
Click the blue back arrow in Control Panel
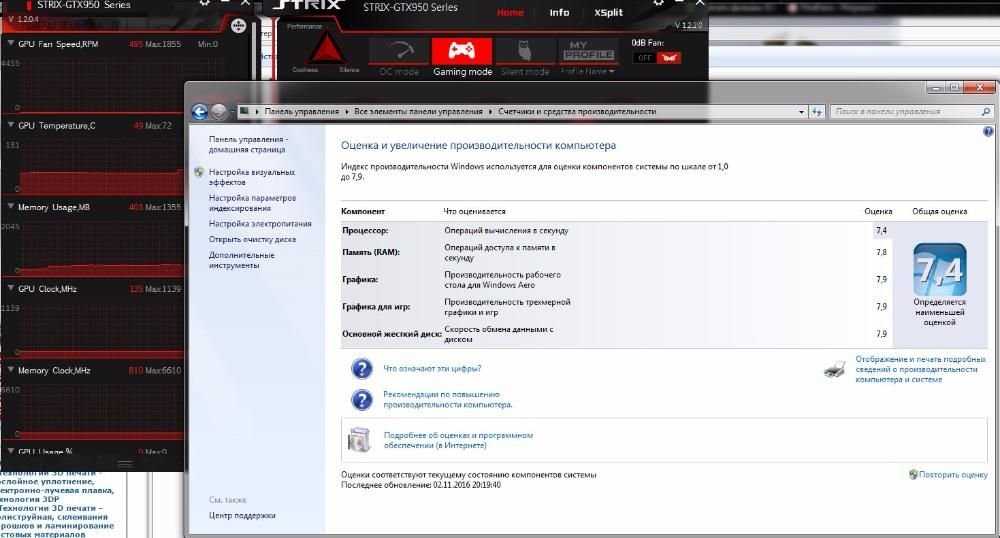tap(200, 112)
